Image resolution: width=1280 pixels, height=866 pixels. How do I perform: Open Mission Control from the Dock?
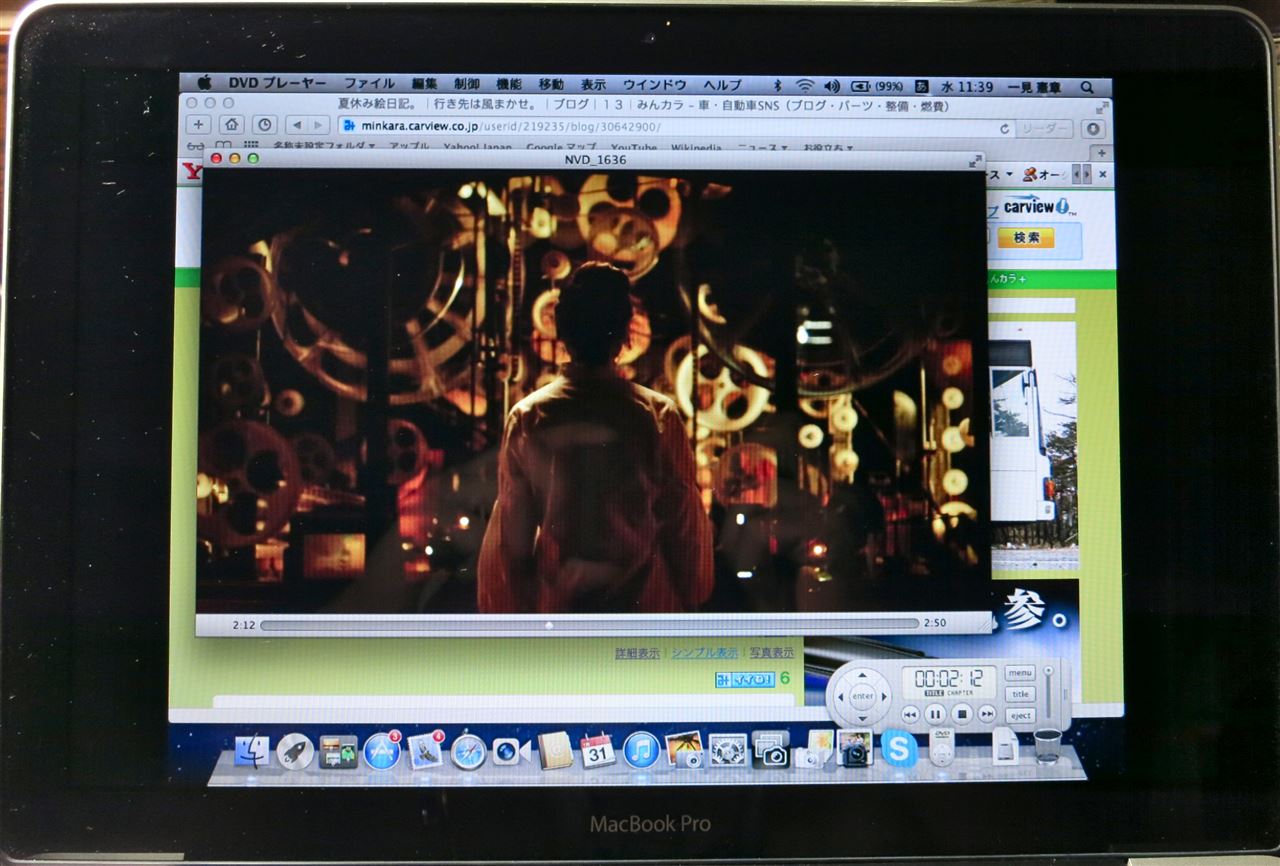pyautogui.click(x=338, y=751)
